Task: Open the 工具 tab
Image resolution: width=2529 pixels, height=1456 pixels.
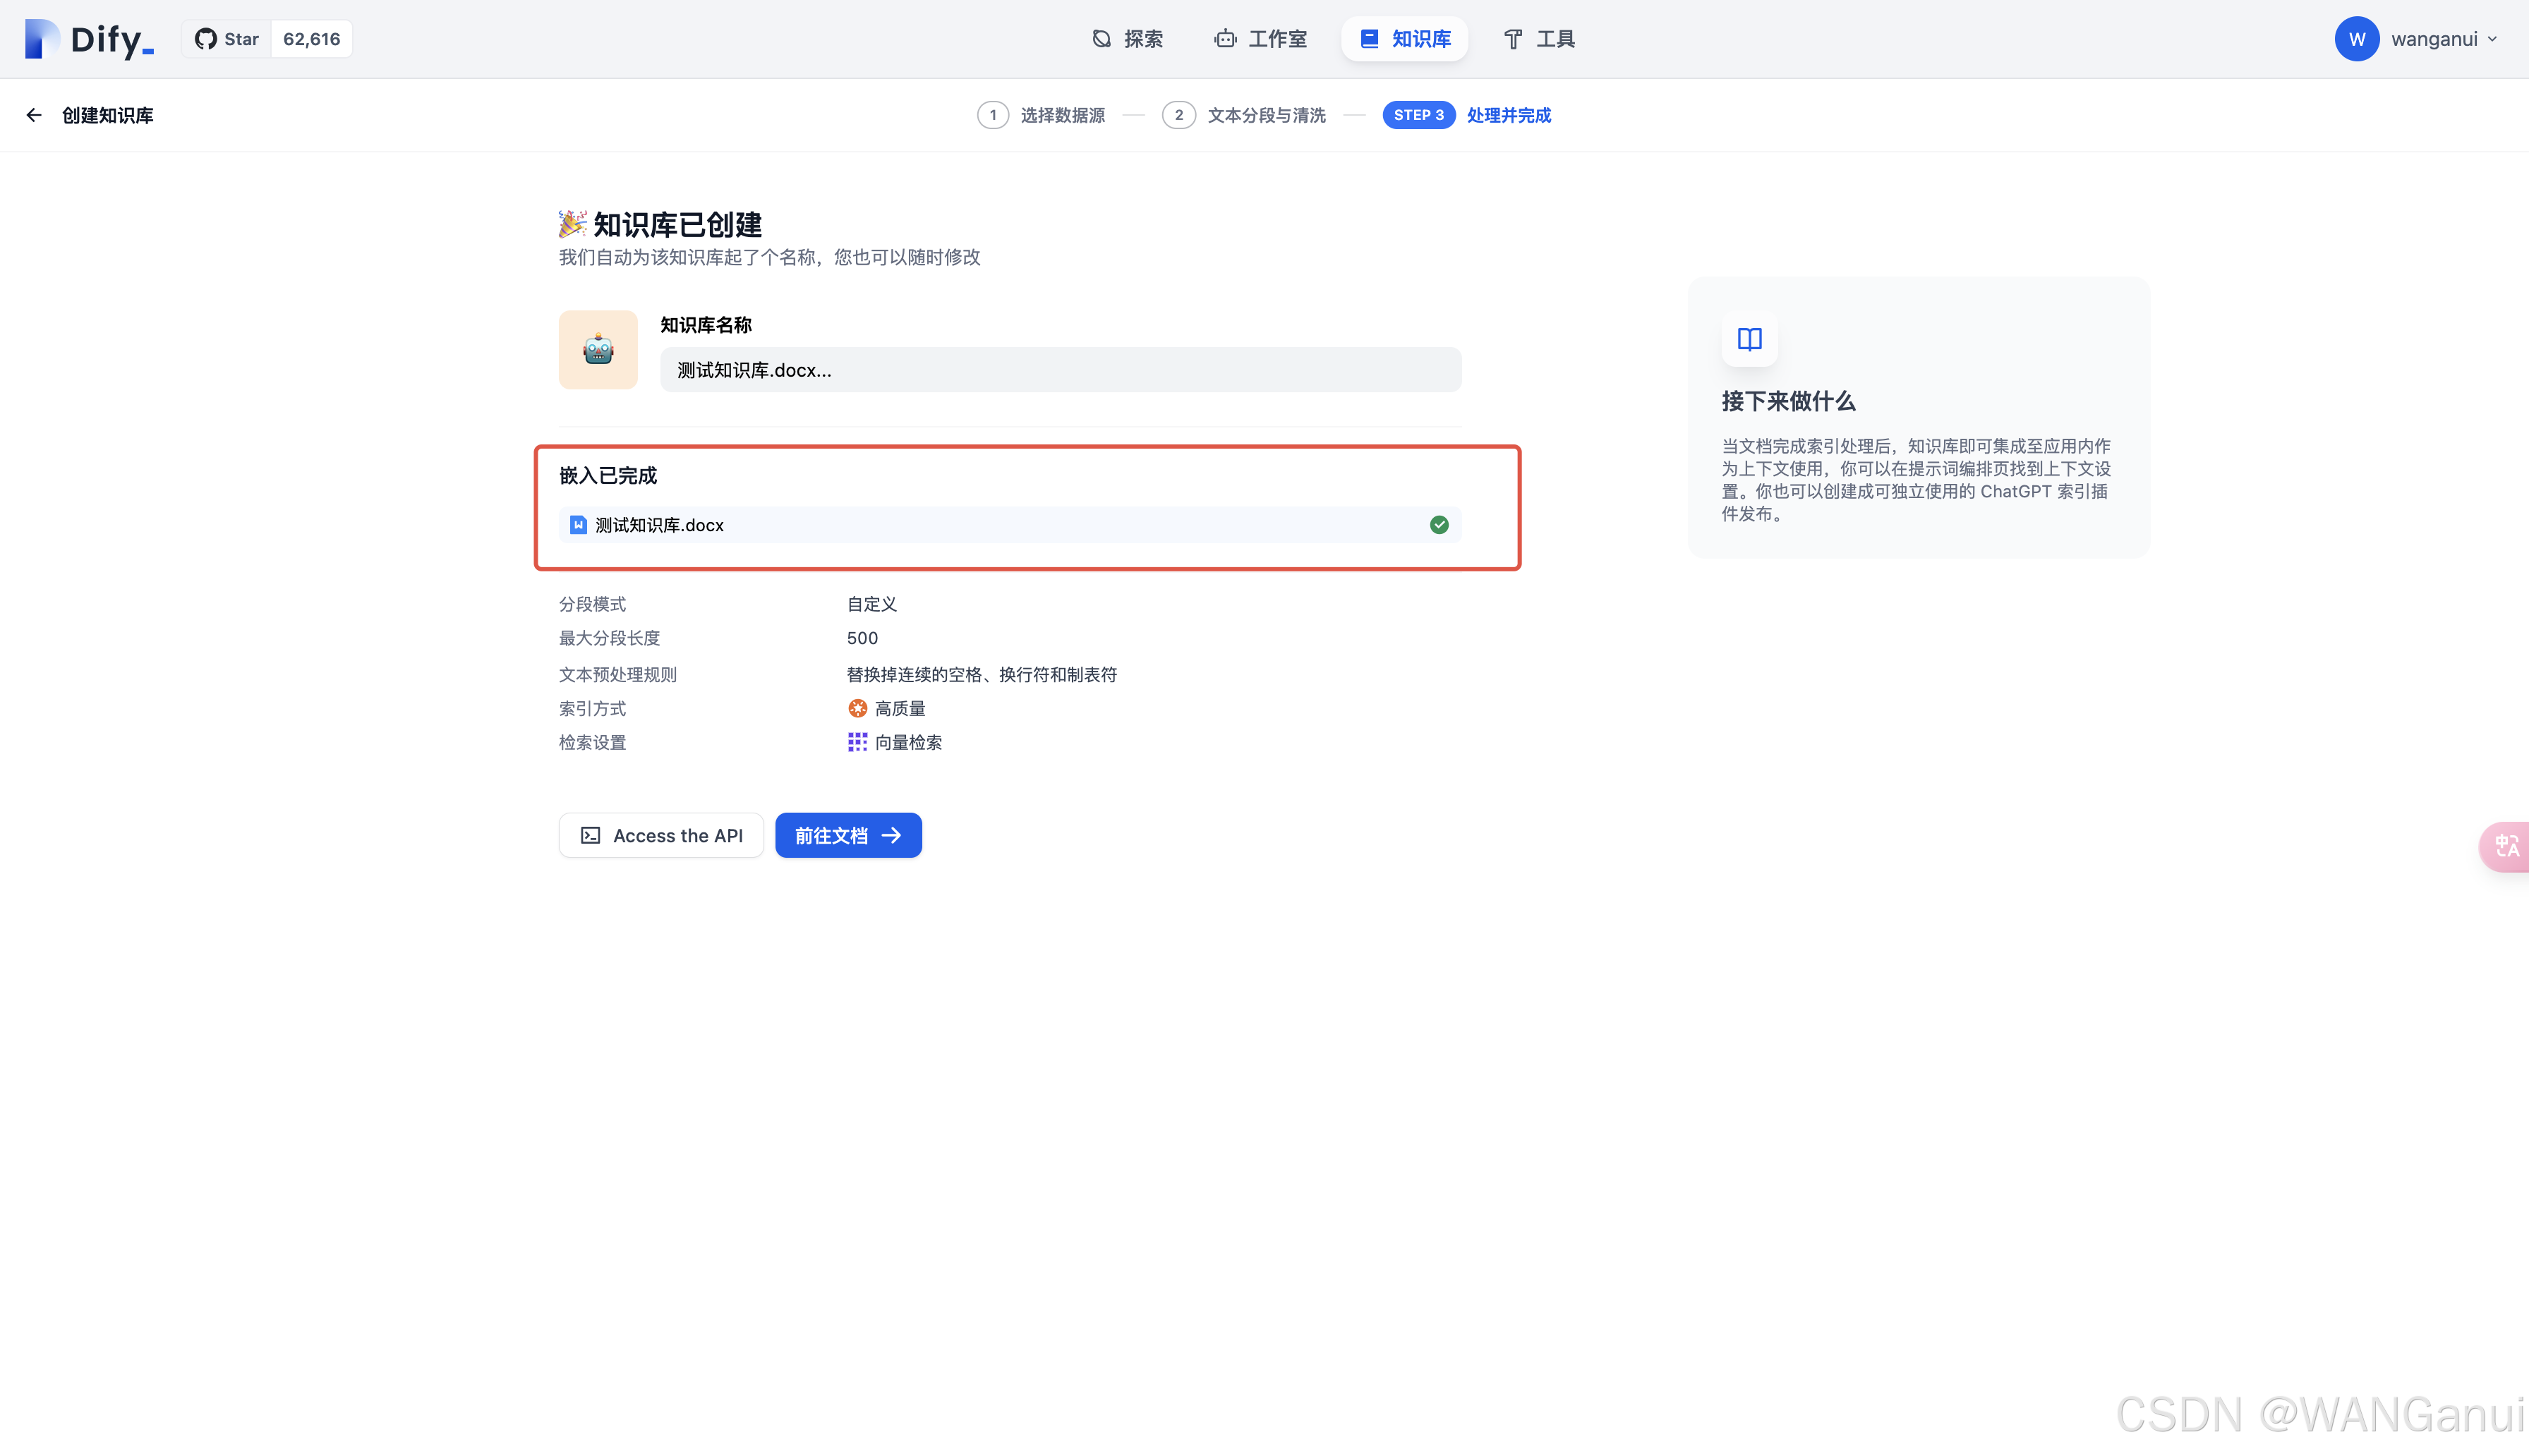Action: 1539,39
